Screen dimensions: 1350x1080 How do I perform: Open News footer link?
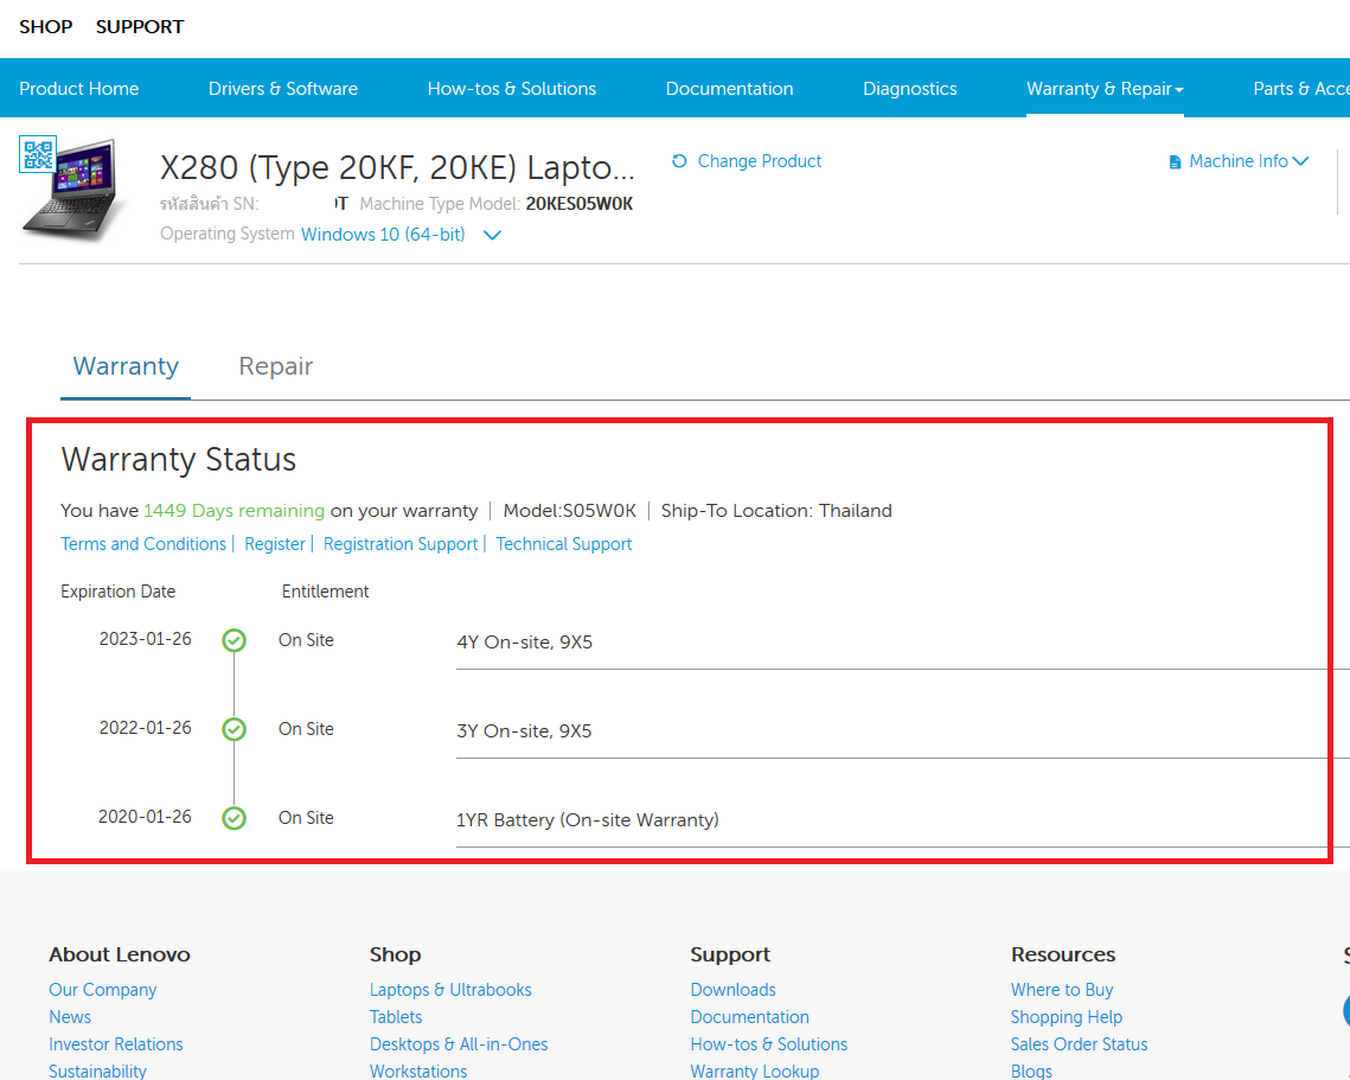coord(70,1017)
